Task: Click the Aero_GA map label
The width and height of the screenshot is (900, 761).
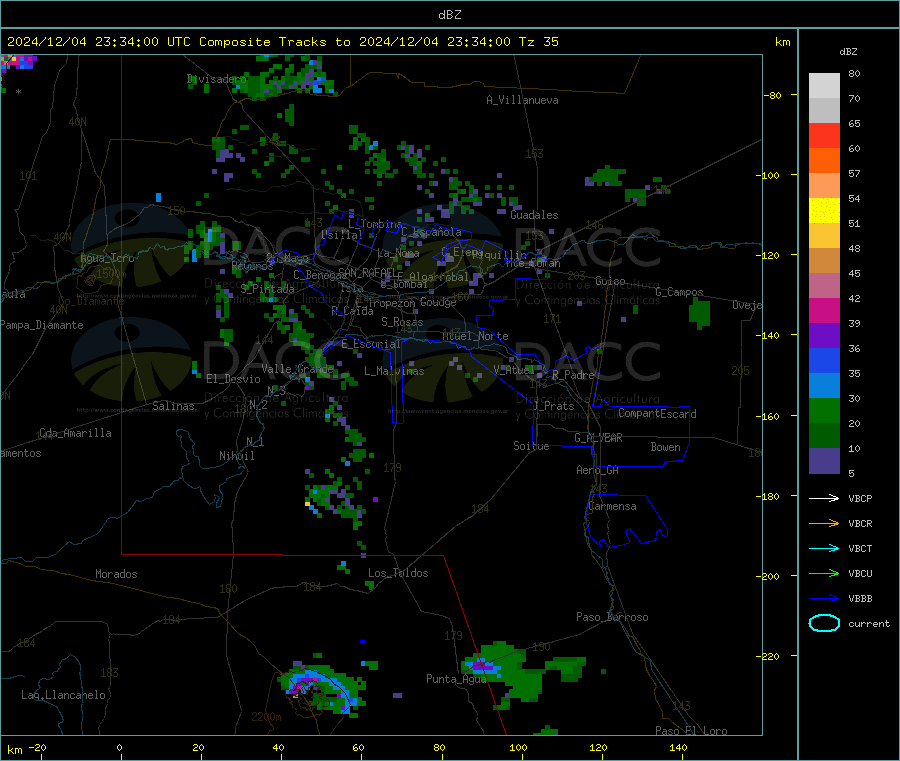Action: click(x=597, y=470)
